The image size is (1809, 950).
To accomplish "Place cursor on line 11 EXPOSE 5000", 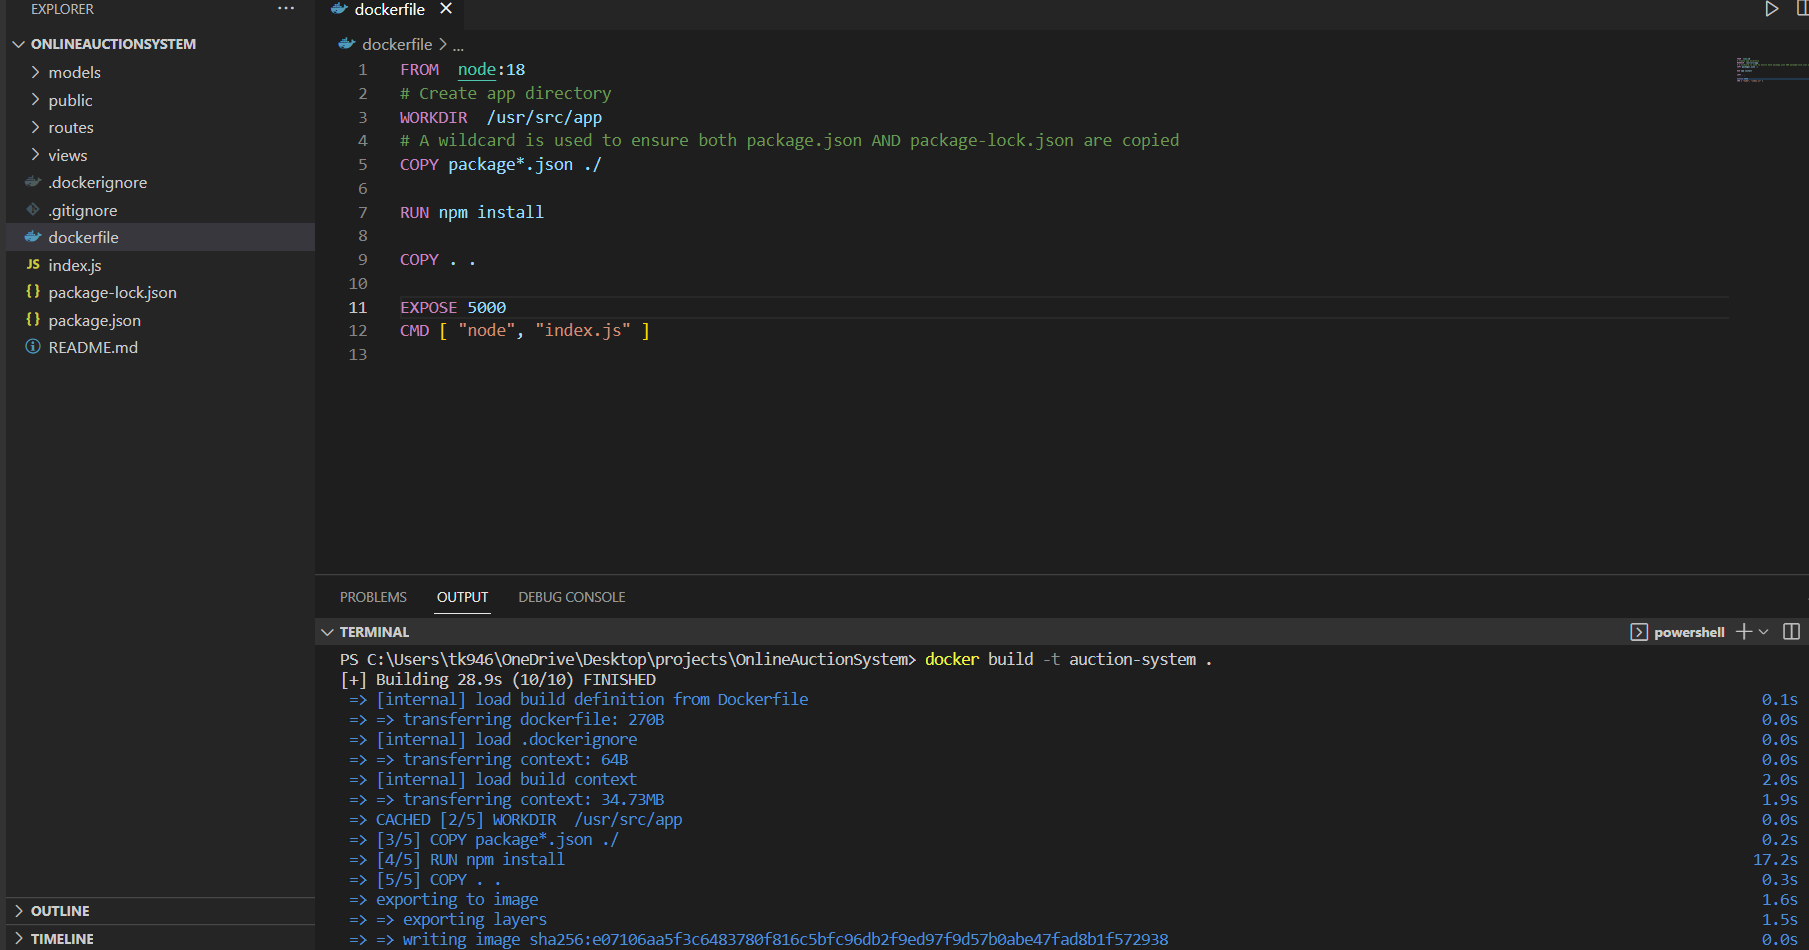I will pyautogui.click(x=453, y=307).
